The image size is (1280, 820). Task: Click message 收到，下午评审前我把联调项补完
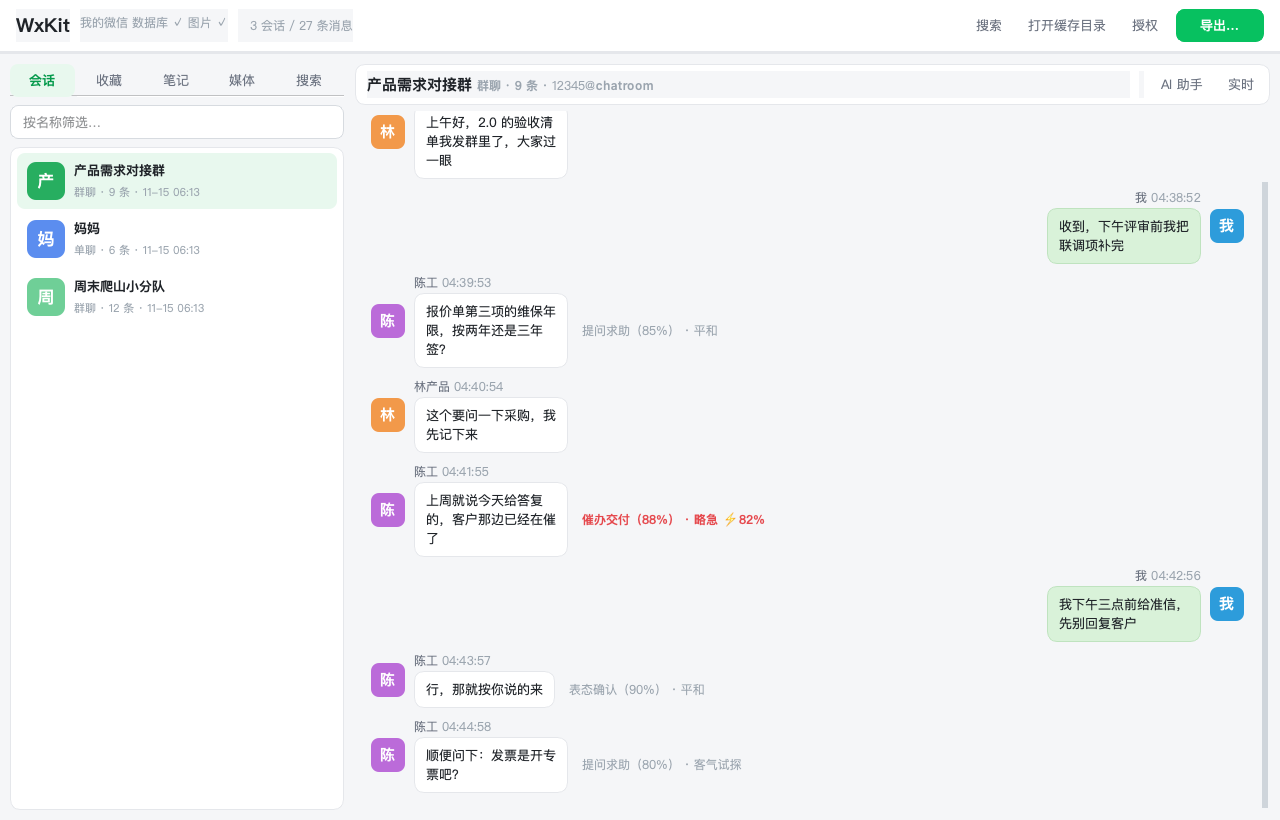point(1124,236)
